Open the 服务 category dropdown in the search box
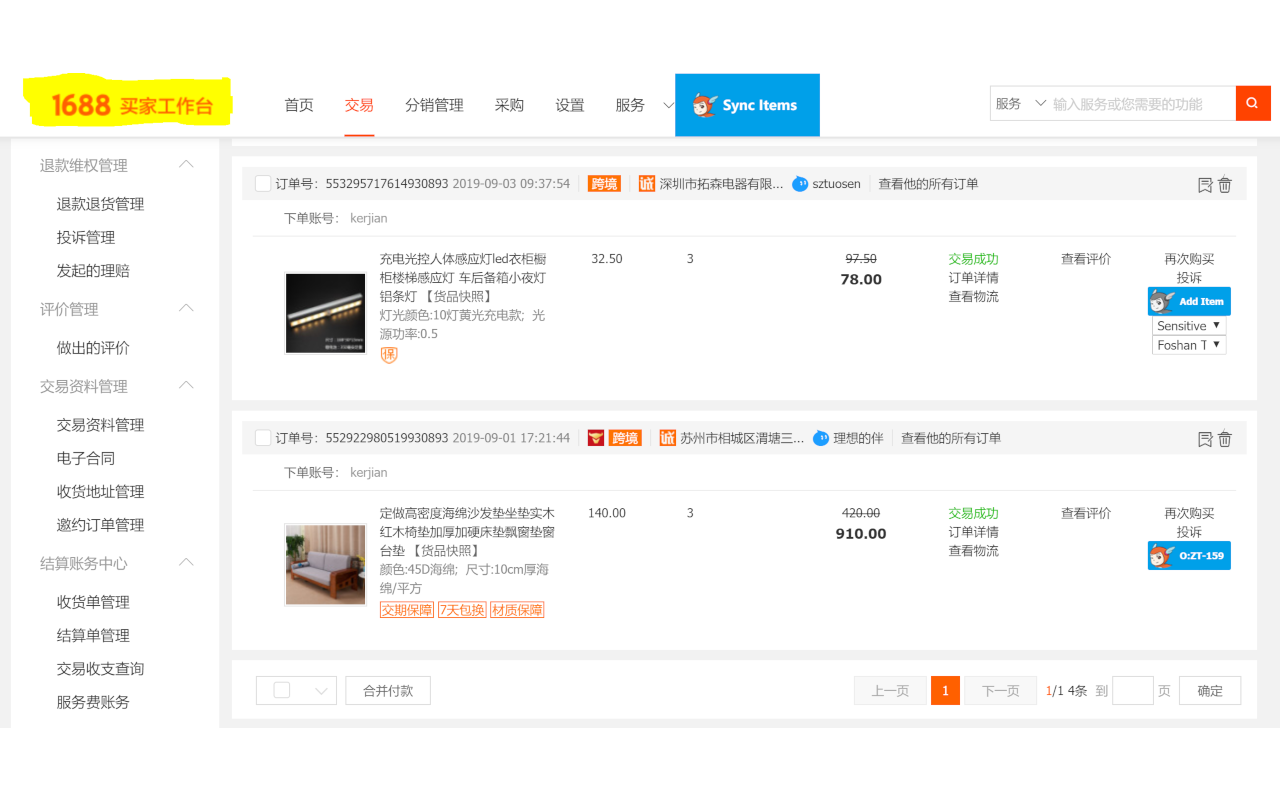 coord(1020,104)
